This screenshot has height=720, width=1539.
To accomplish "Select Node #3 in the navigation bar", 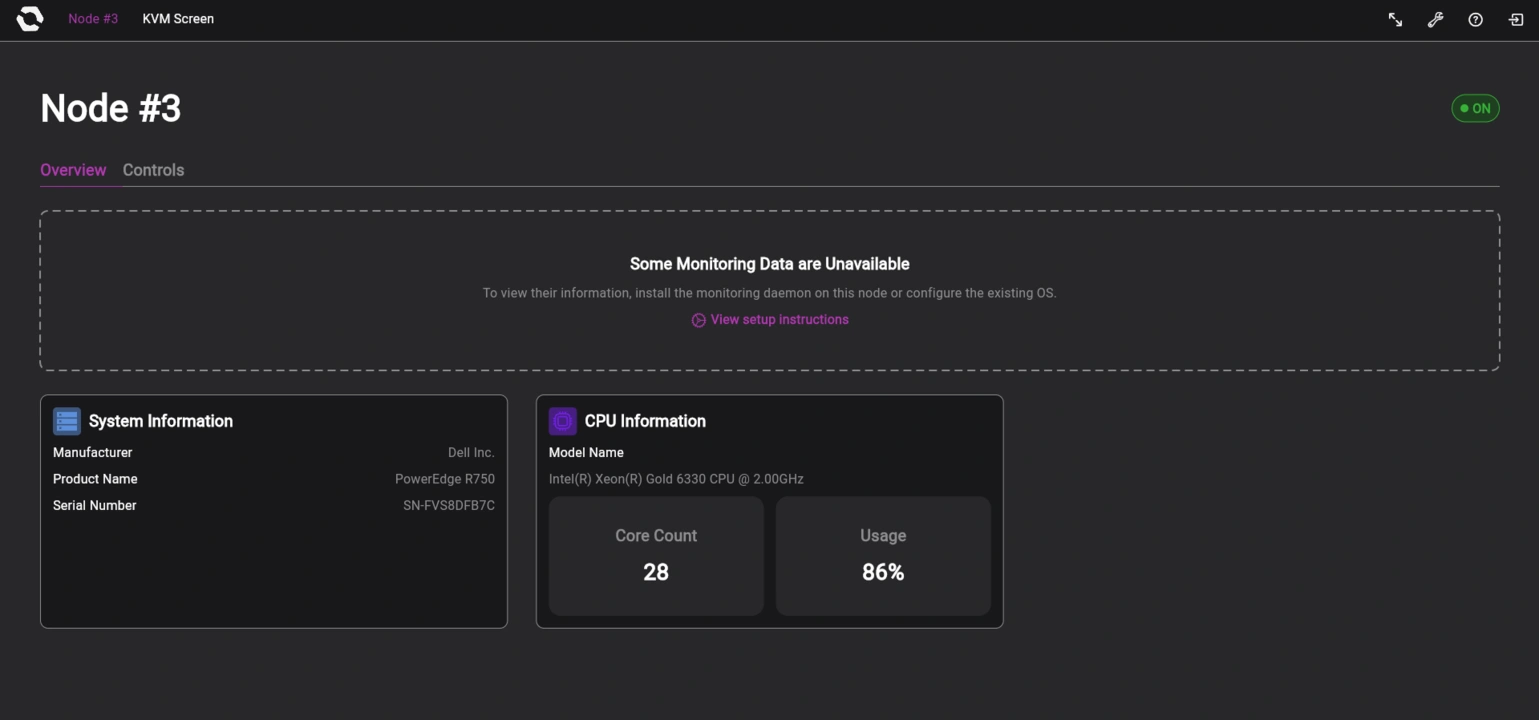I will click(92, 18).
